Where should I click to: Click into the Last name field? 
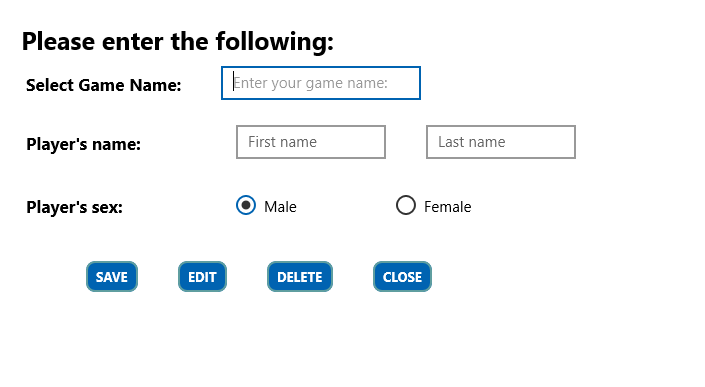pos(501,142)
